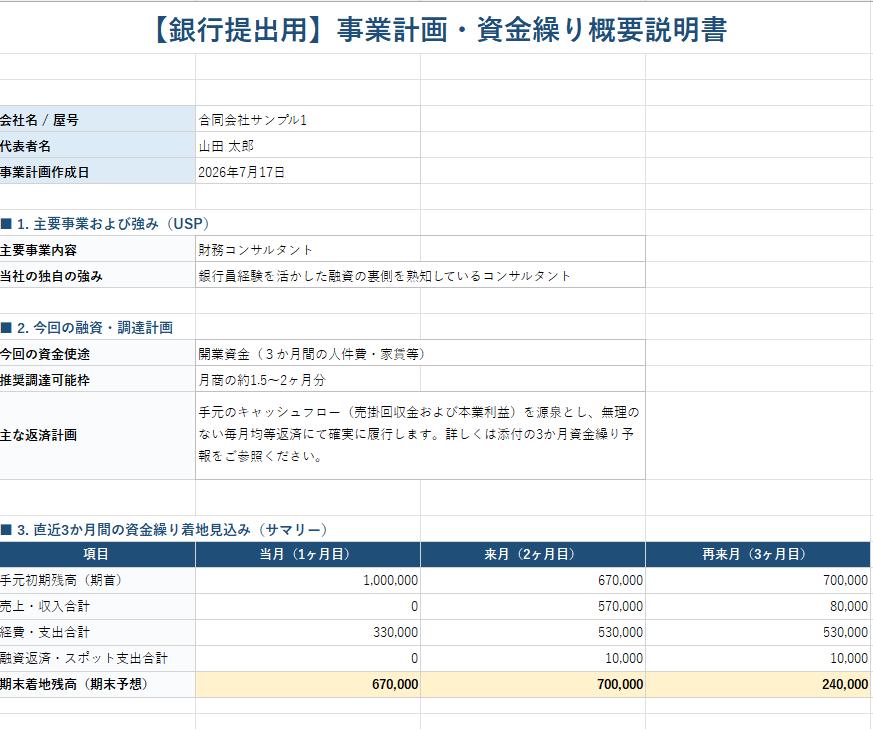The width and height of the screenshot is (873, 729).
Task: Select the date cell 2026年7月17日
Action: point(308,171)
